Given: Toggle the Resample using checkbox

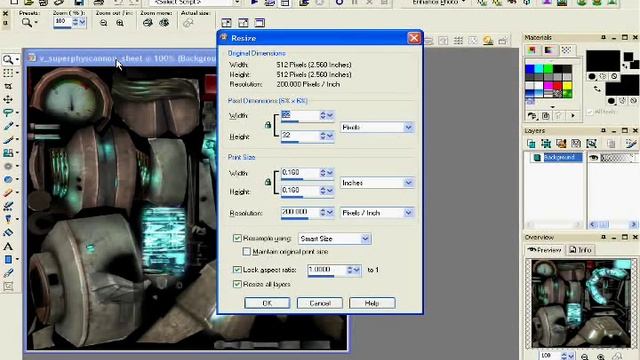Looking at the screenshot, I should 237,238.
